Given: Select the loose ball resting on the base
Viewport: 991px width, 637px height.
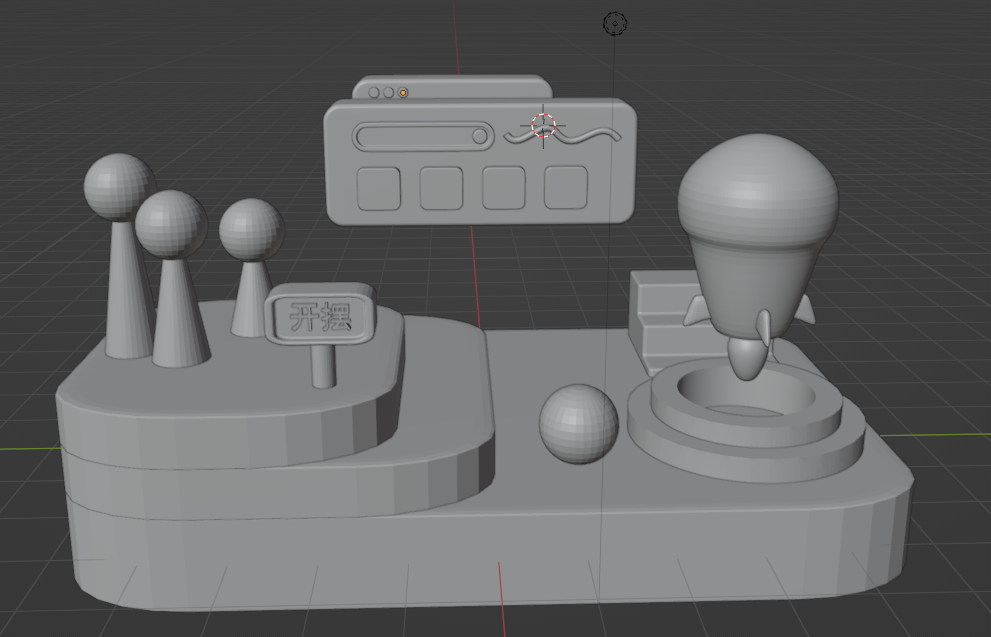Looking at the screenshot, I should (x=578, y=425).
